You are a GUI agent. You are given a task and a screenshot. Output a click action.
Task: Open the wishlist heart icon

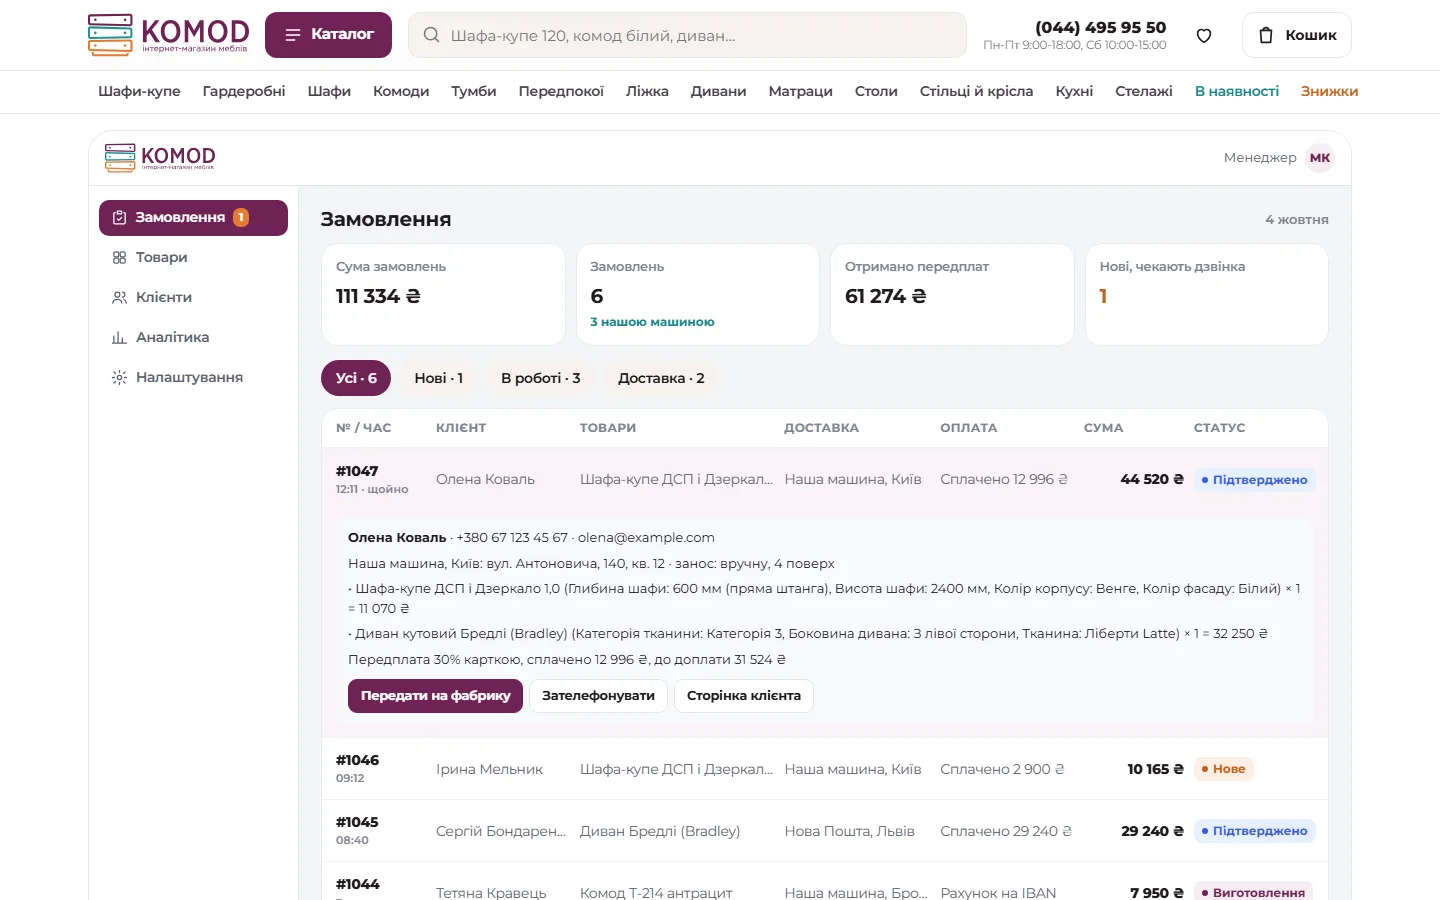[1204, 35]
